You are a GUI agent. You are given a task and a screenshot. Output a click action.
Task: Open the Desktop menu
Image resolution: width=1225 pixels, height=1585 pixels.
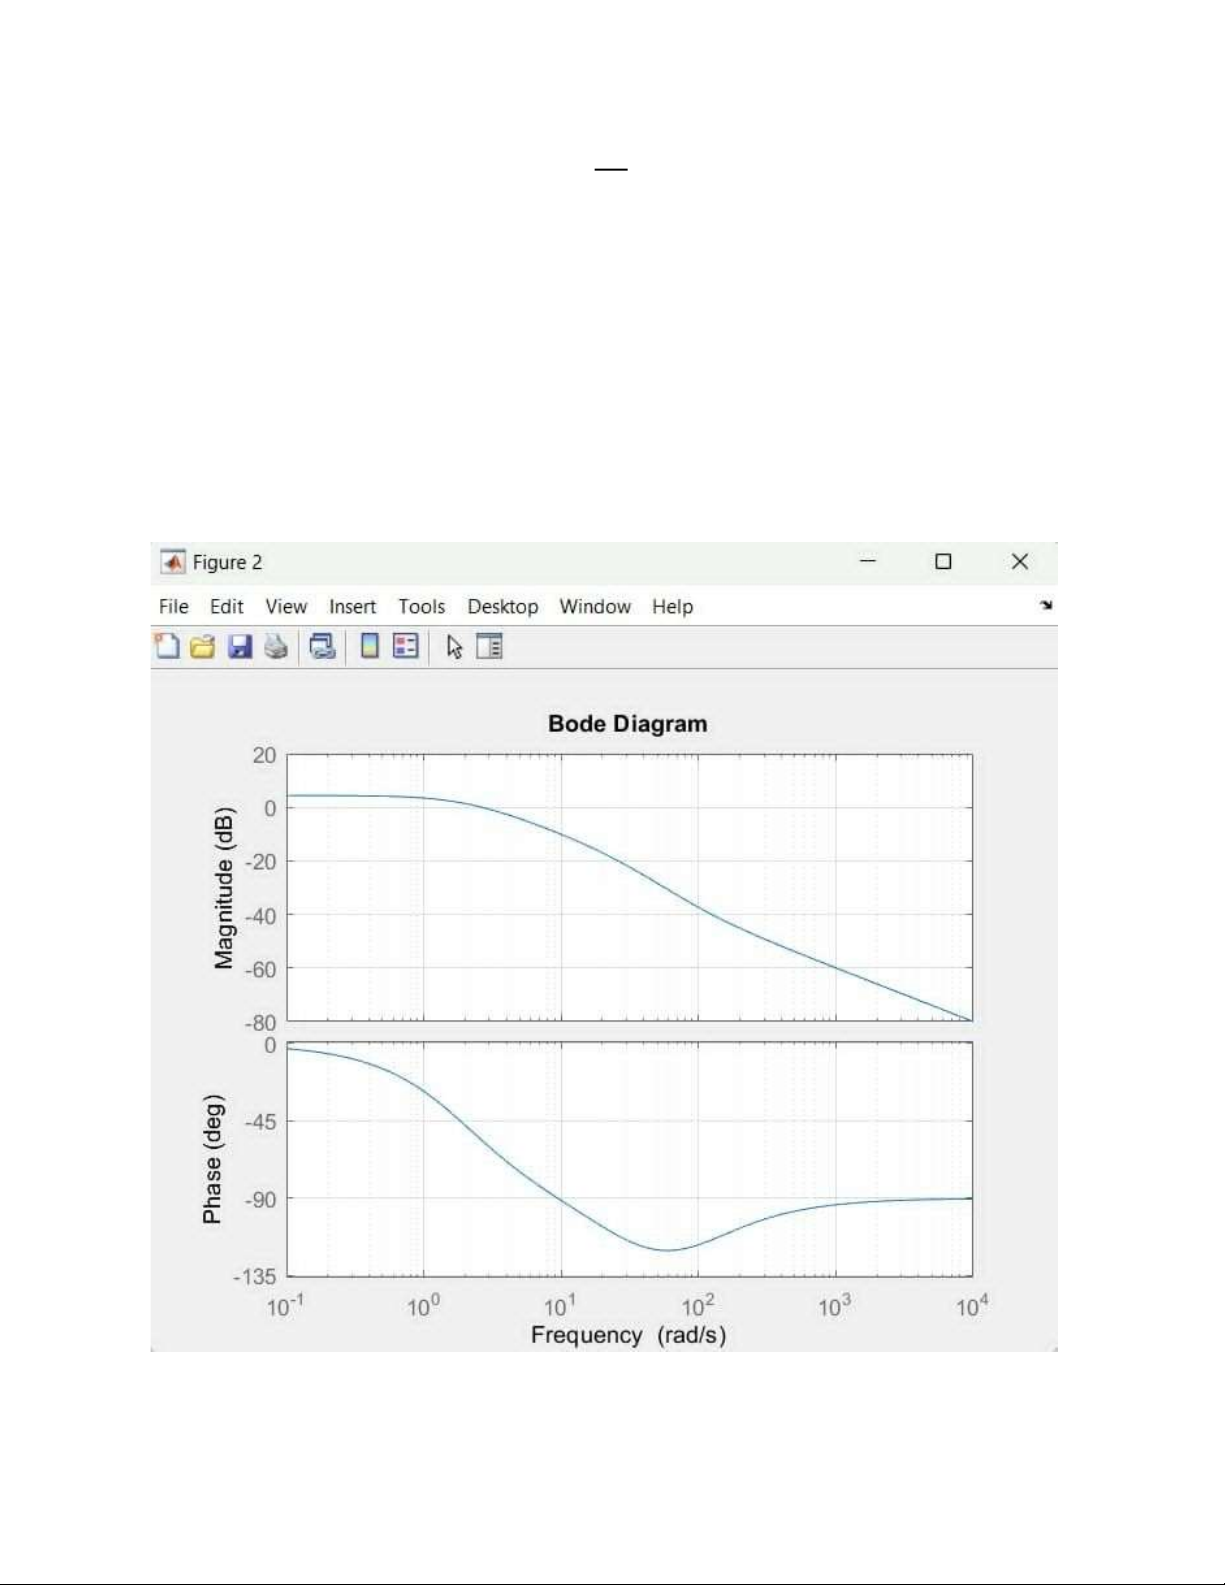[502, 607]
